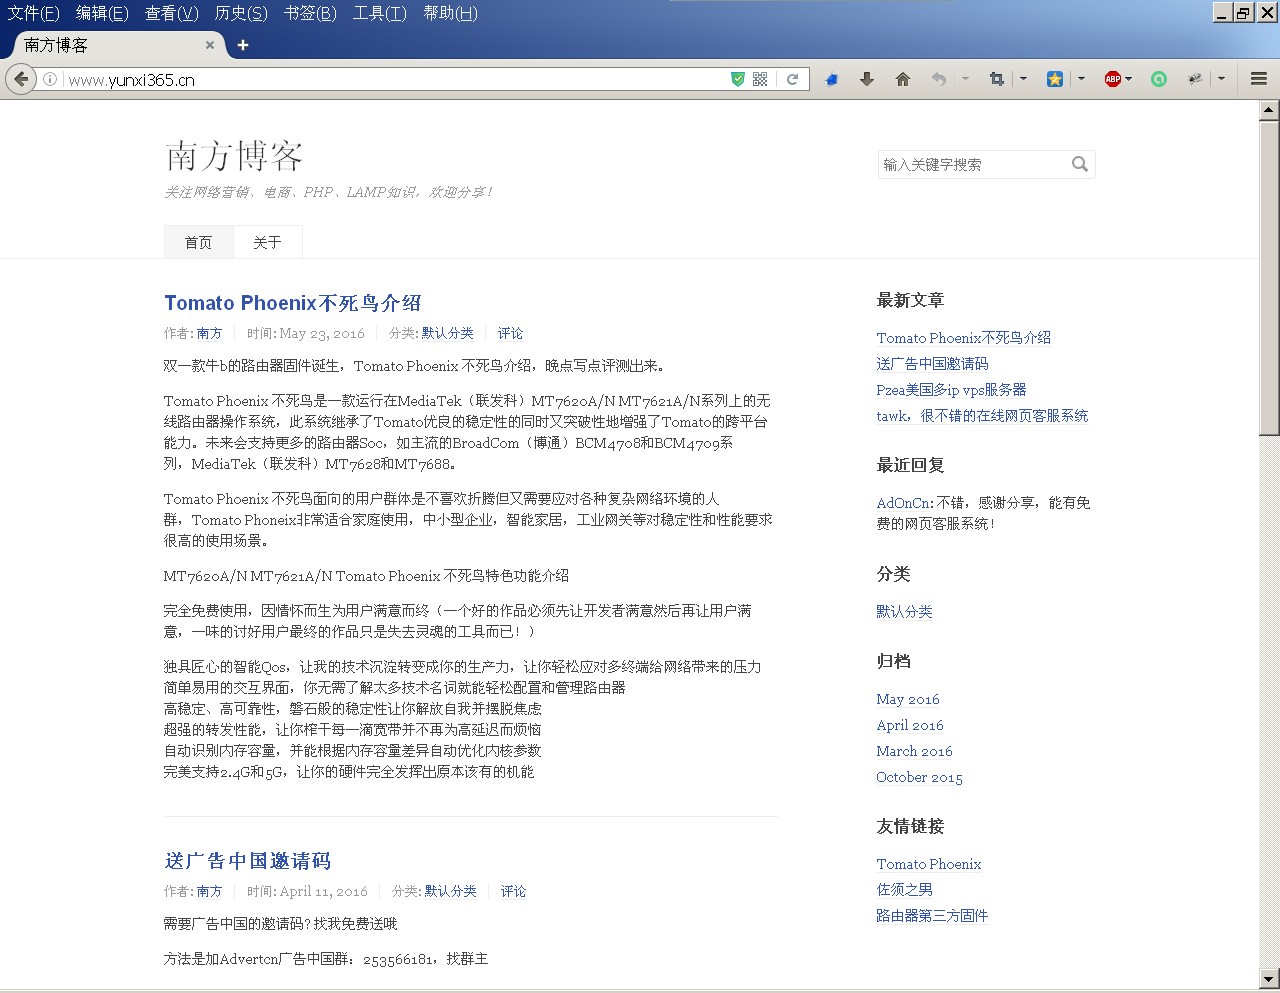Open the March 2016 archive

(x=914, y=751)
